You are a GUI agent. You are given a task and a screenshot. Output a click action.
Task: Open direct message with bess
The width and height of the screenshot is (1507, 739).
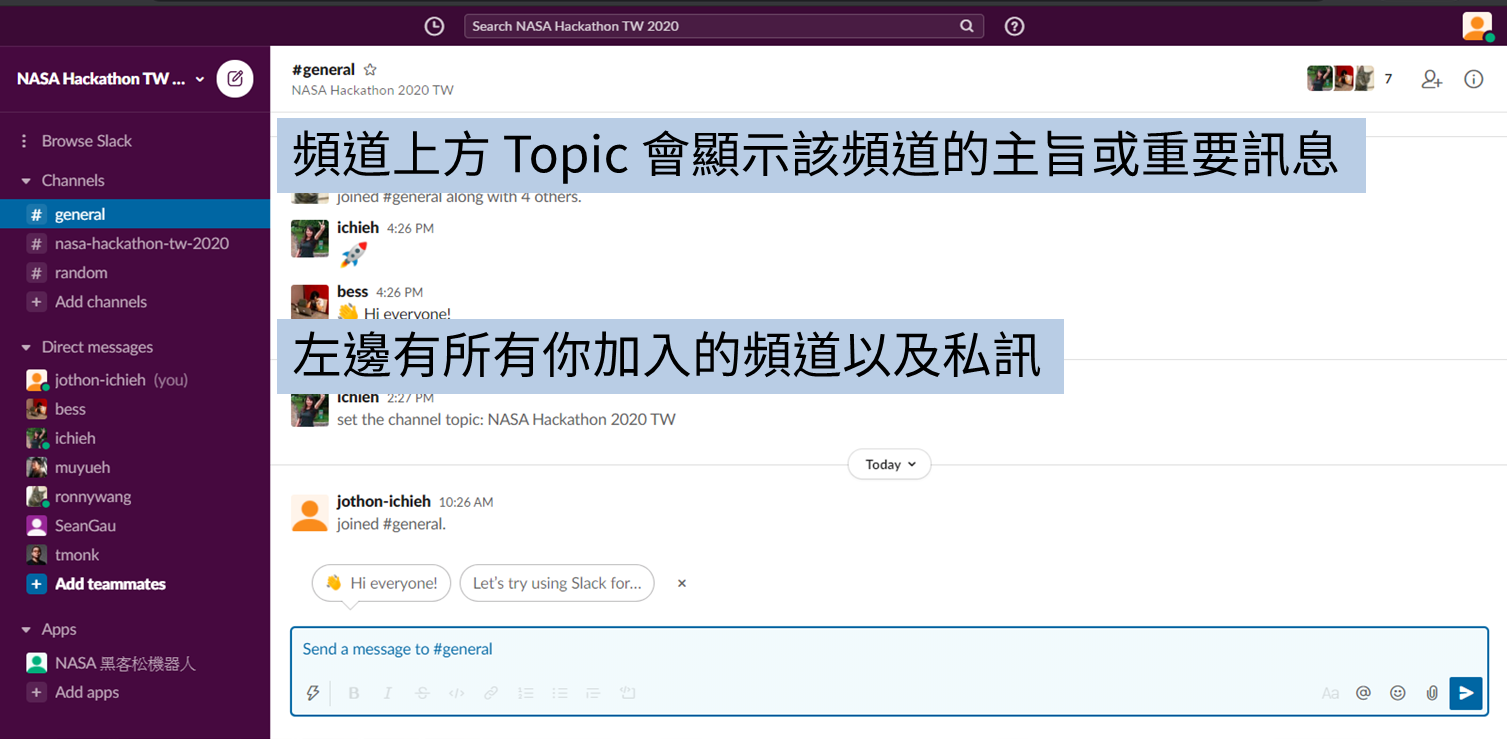point(135,409)
